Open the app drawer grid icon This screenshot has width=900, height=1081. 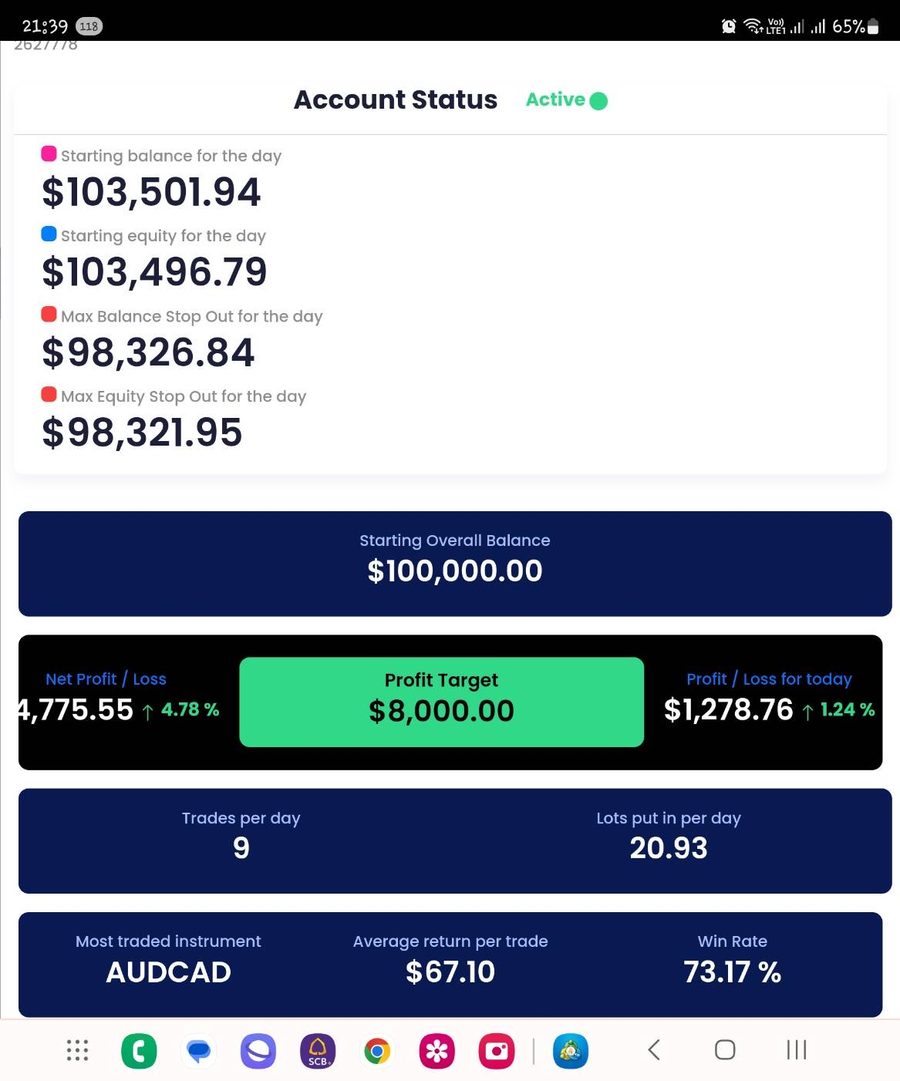(x=77, y=1050)
